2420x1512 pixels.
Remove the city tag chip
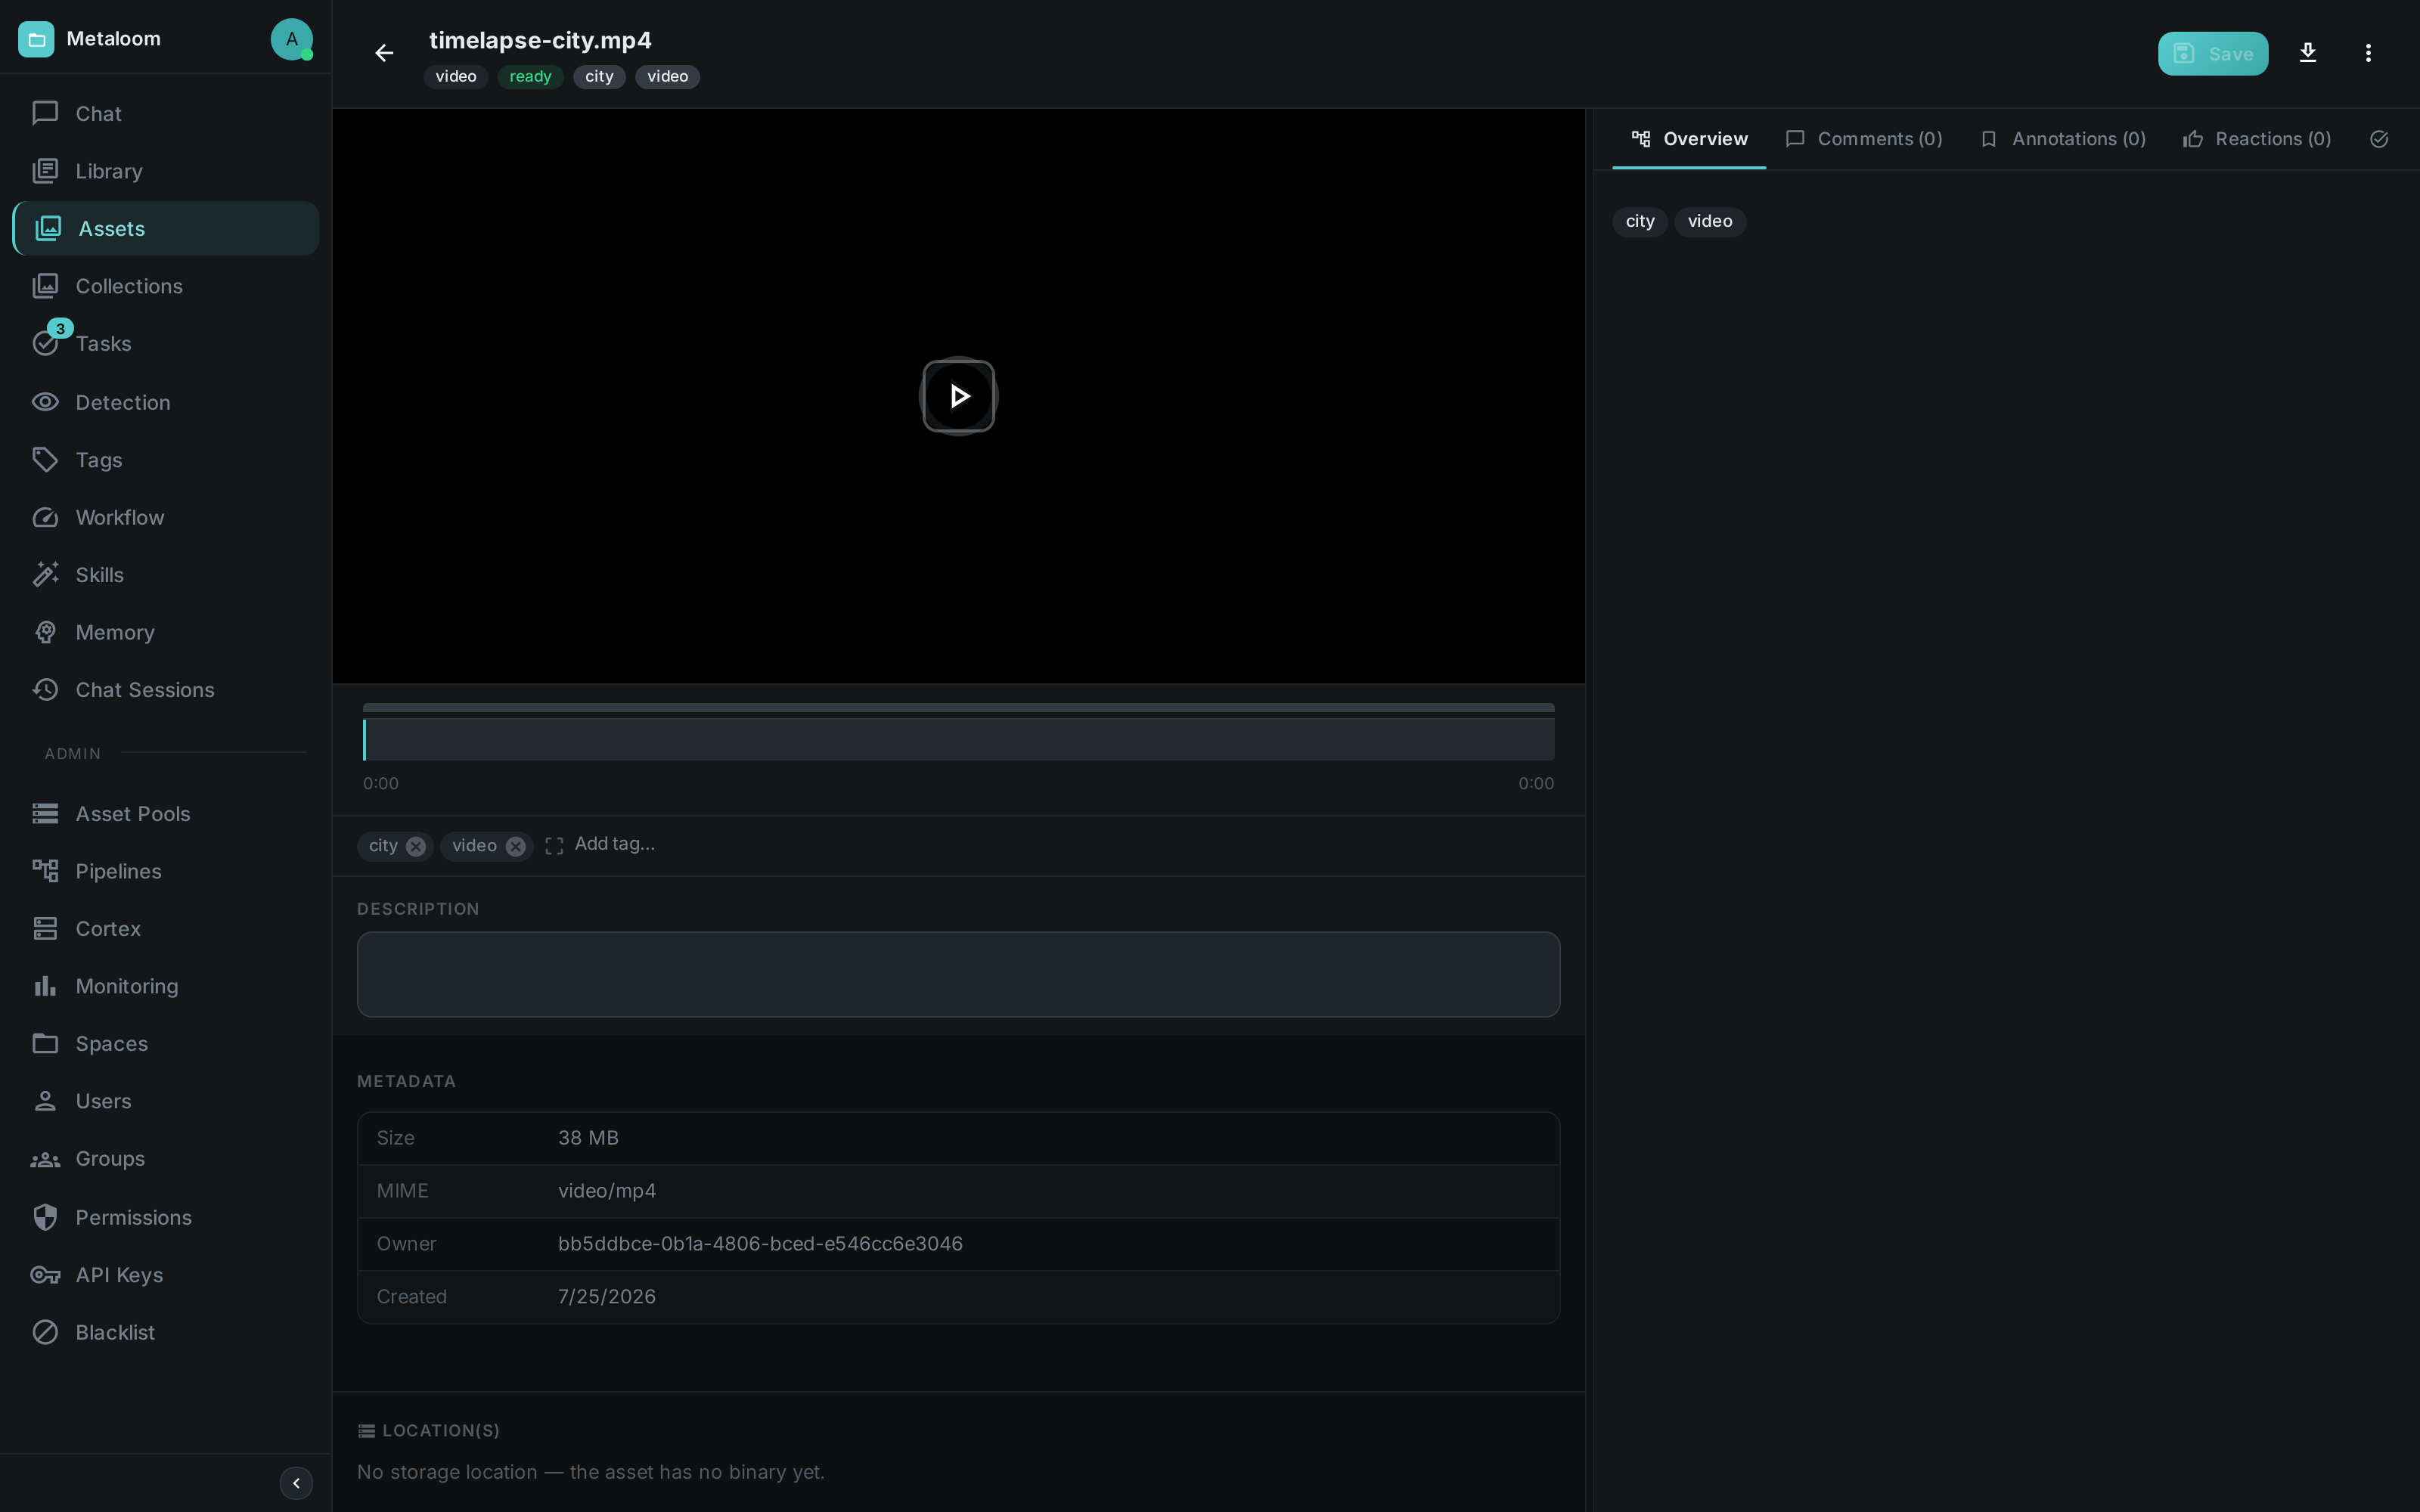[416, 847]
